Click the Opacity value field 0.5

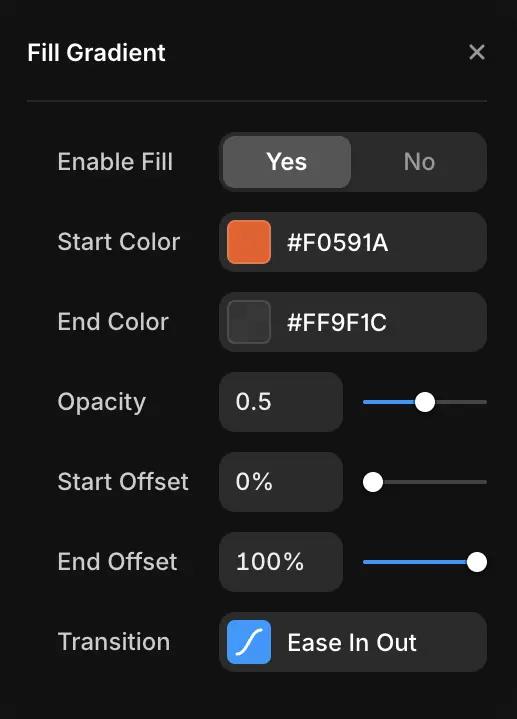[x=281, y=402]
